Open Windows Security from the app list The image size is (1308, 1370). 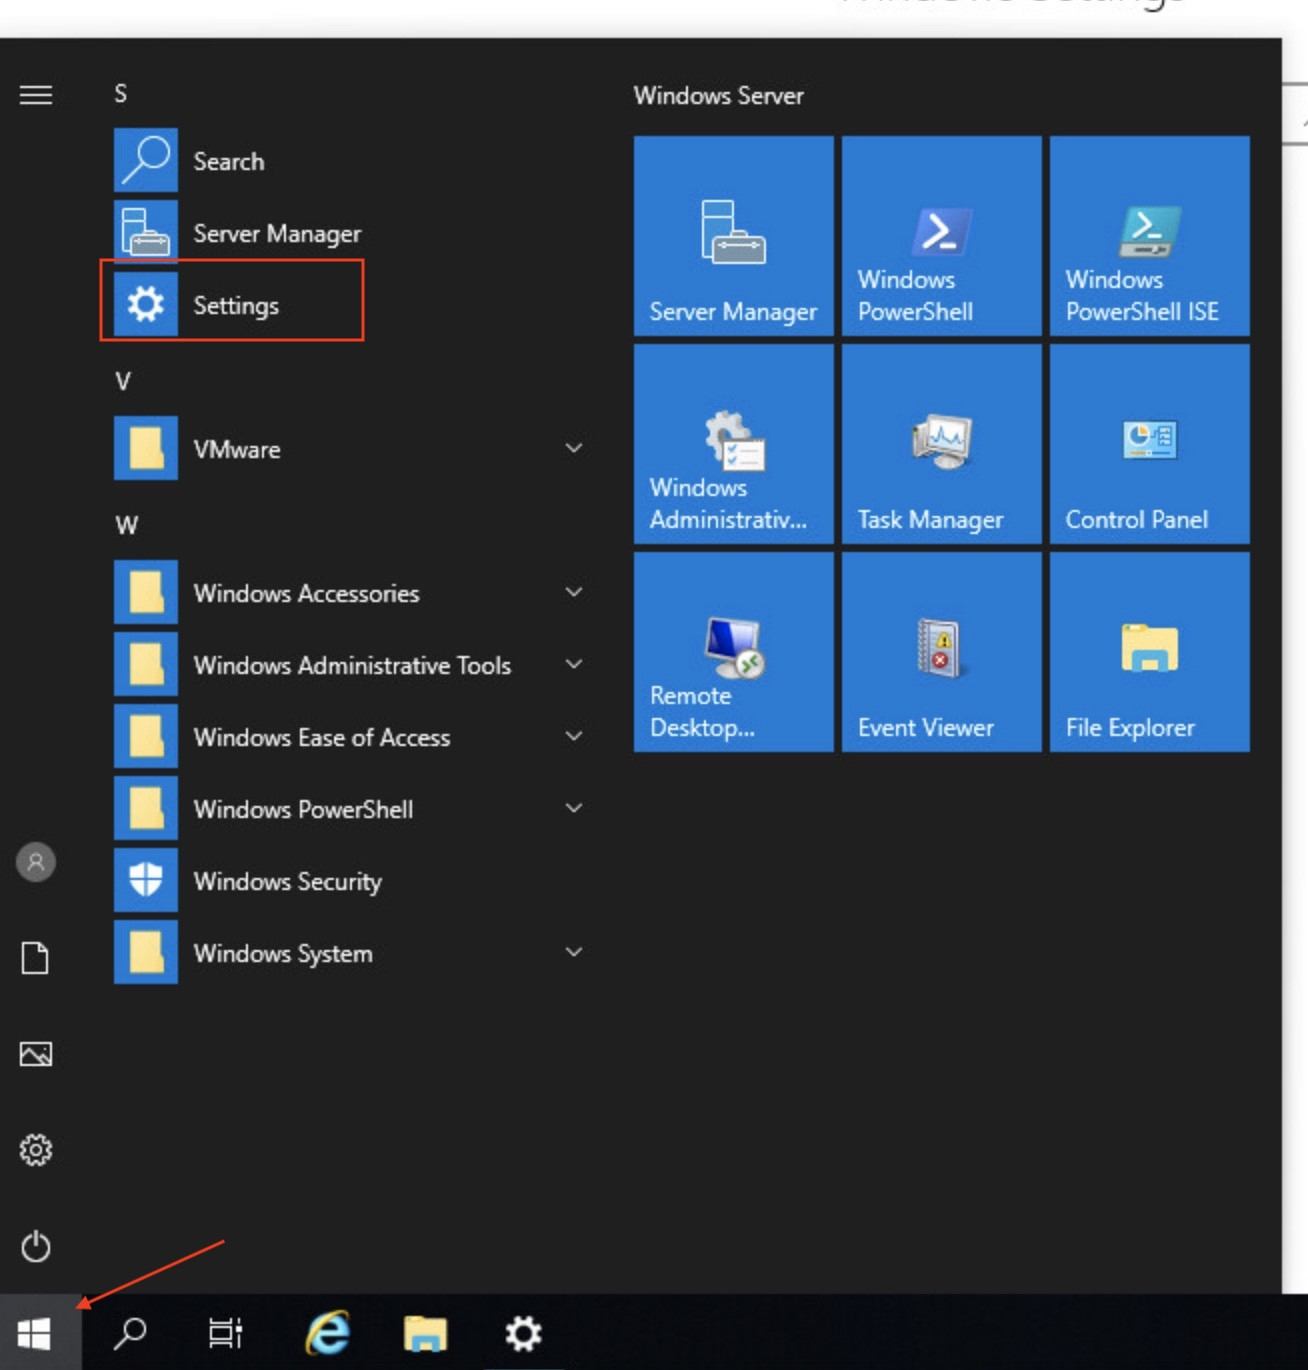click(x=288, y=881)
